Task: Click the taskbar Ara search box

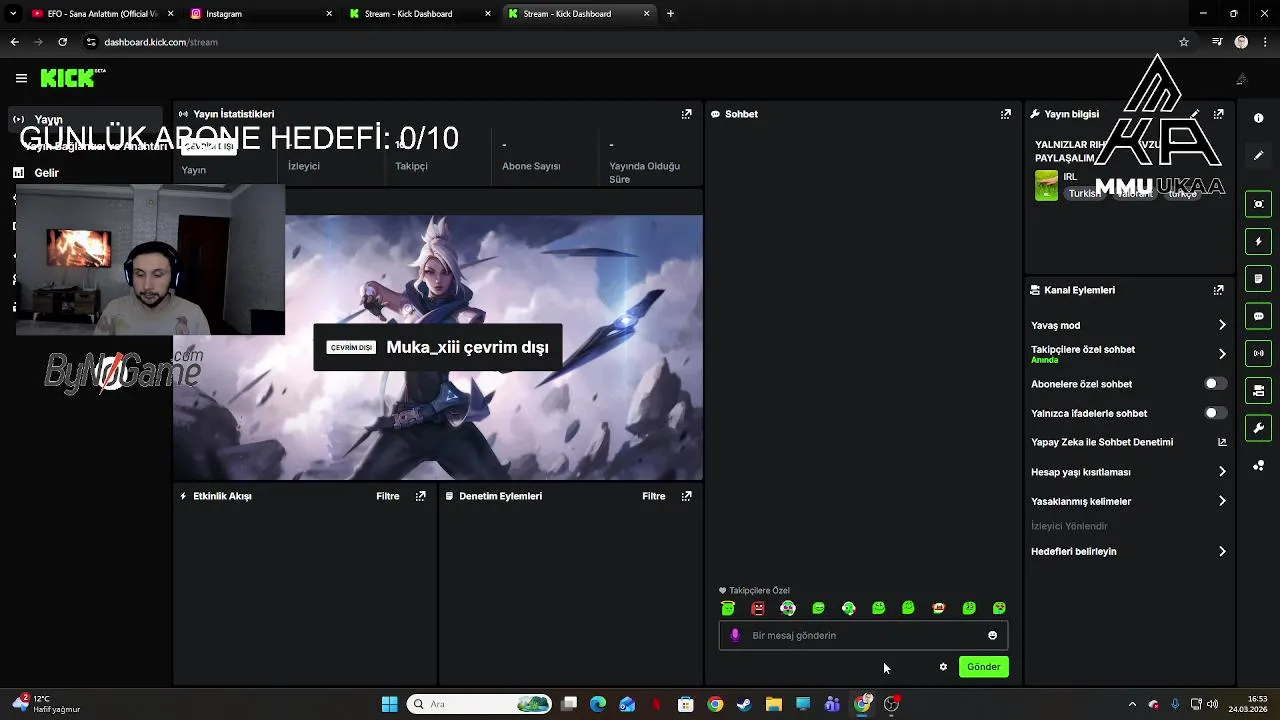Action: click(x=480, y=704)
